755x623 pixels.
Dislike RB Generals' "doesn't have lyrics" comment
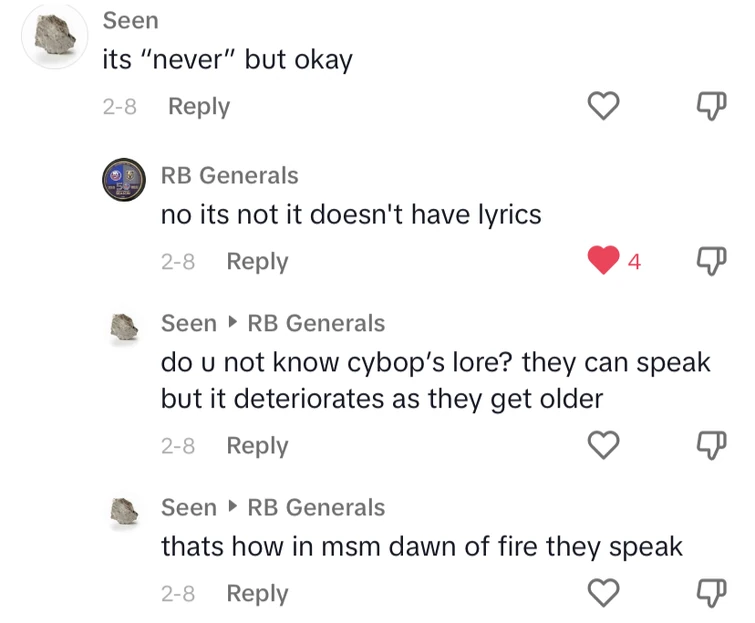coord(709,261)
